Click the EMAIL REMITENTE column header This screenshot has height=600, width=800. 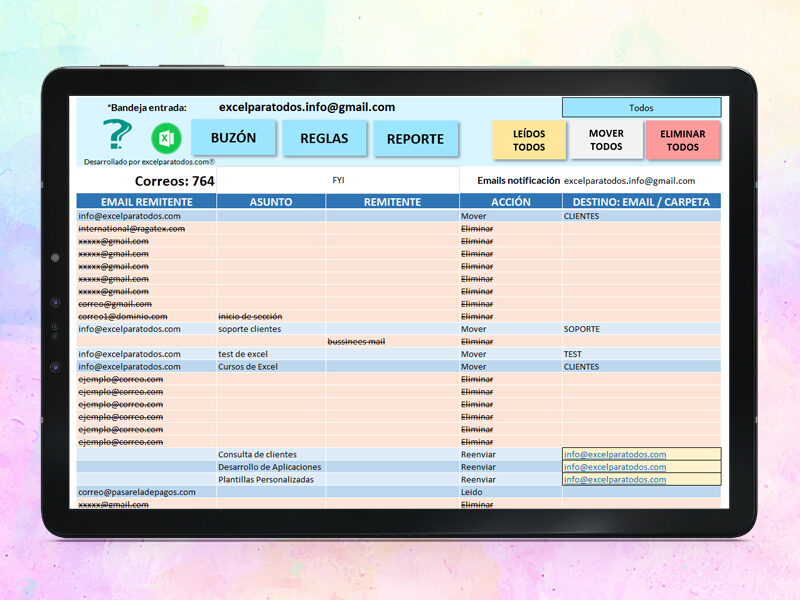pos(146,202)
